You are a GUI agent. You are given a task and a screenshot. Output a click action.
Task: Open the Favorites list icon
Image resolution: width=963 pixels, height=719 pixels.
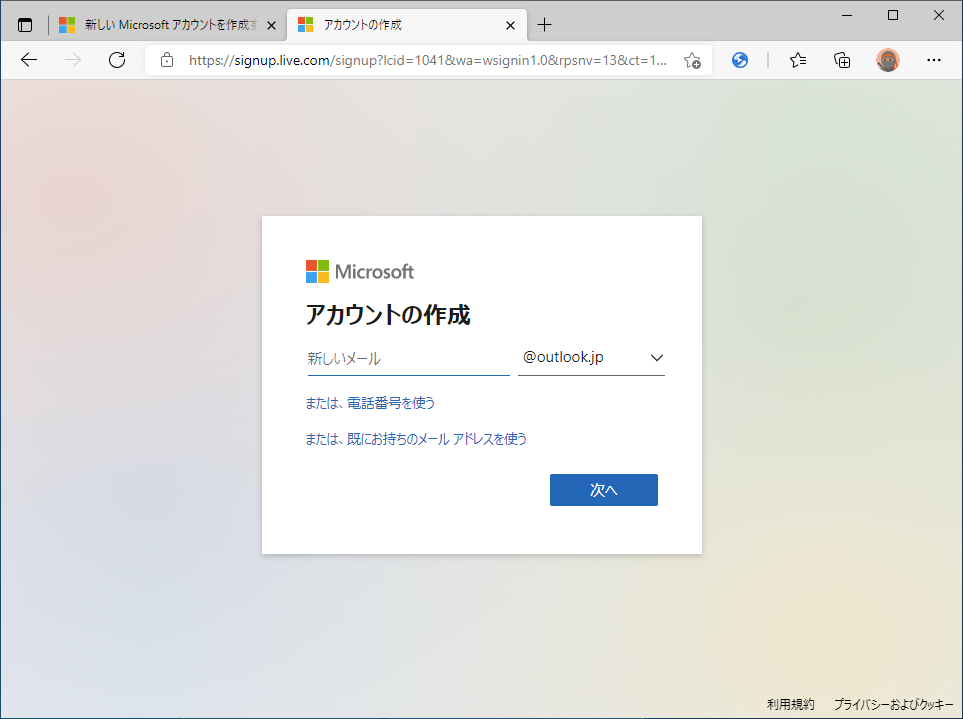[x=798, y=60]
